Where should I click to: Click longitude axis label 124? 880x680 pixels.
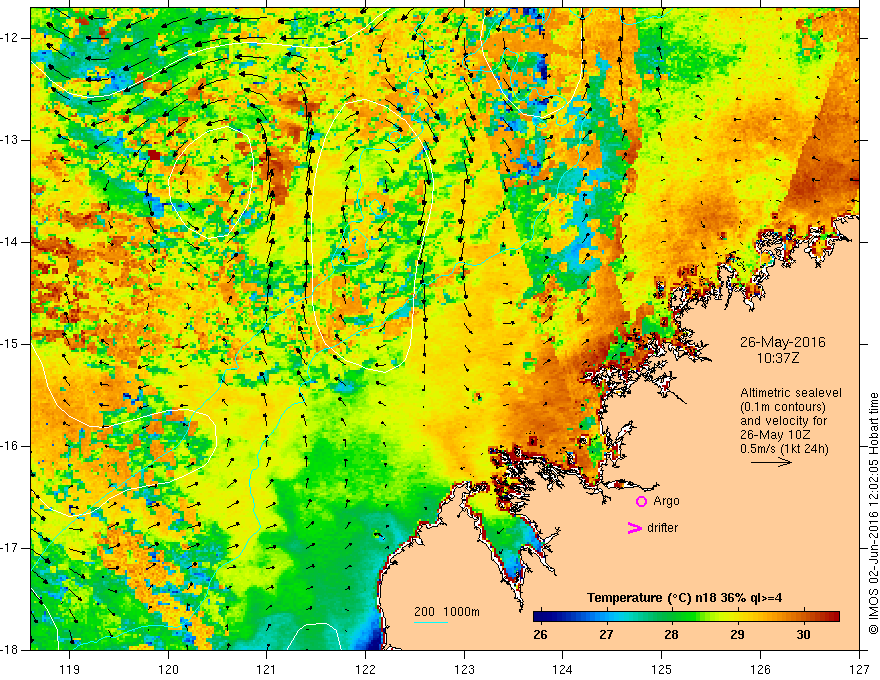pos(563,669)
